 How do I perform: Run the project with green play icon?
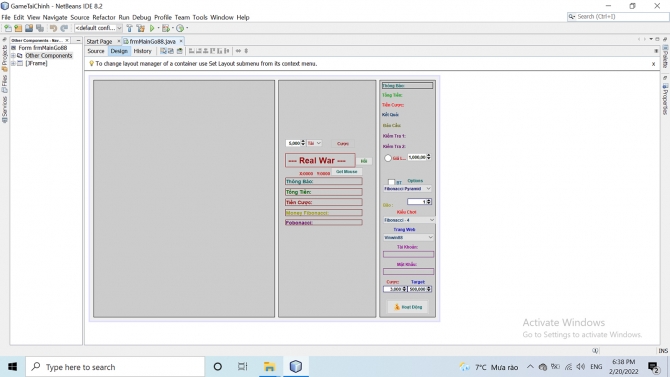click(152, 28)
